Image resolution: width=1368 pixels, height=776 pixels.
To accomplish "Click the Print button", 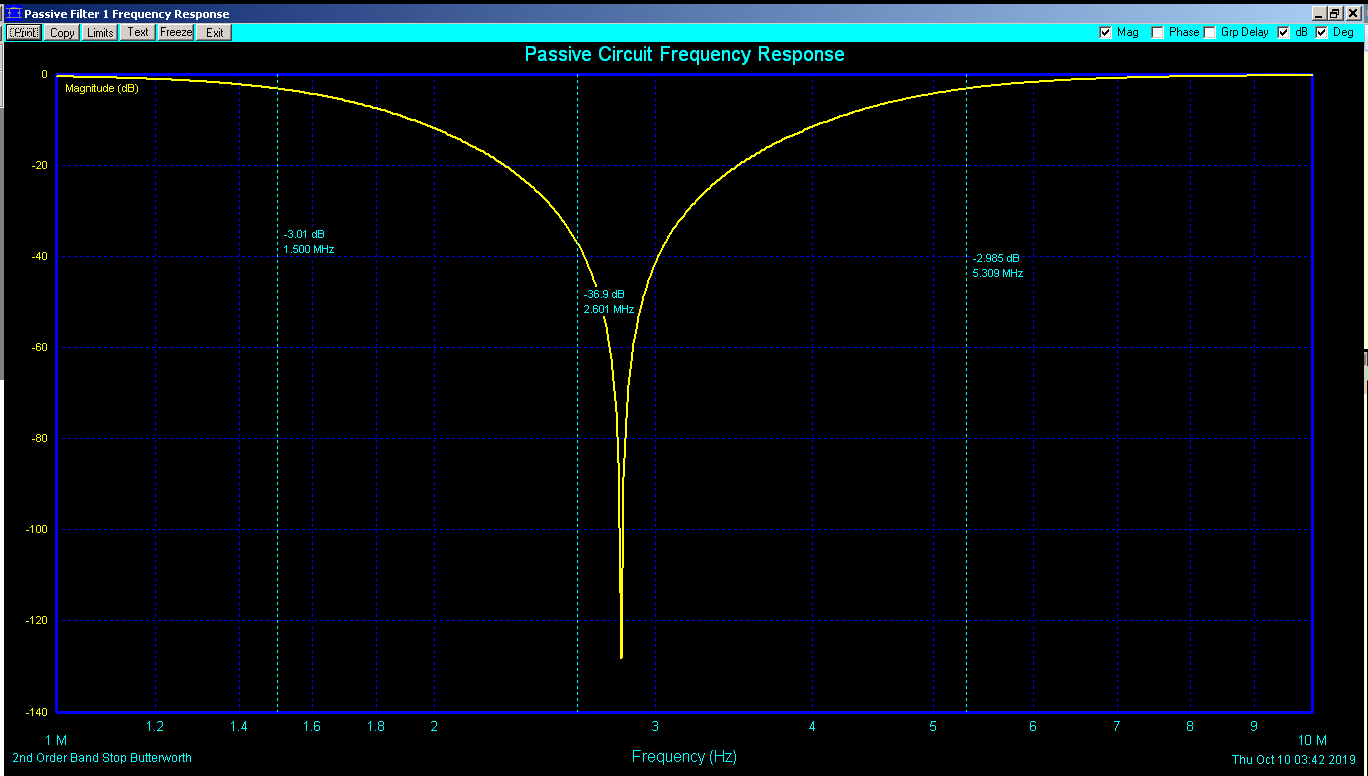I will click(x=25, y=32).
